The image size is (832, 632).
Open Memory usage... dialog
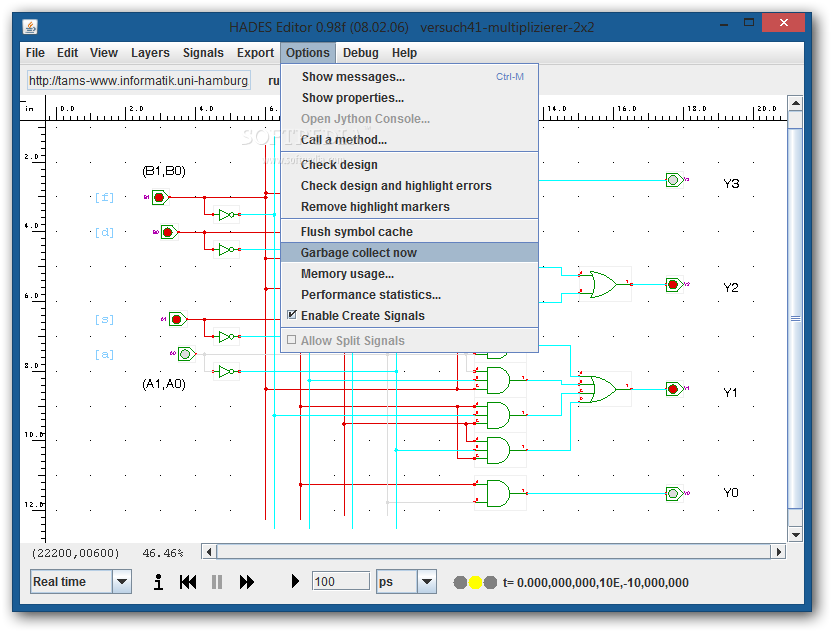pyautogui.click(x=410, y=274)
